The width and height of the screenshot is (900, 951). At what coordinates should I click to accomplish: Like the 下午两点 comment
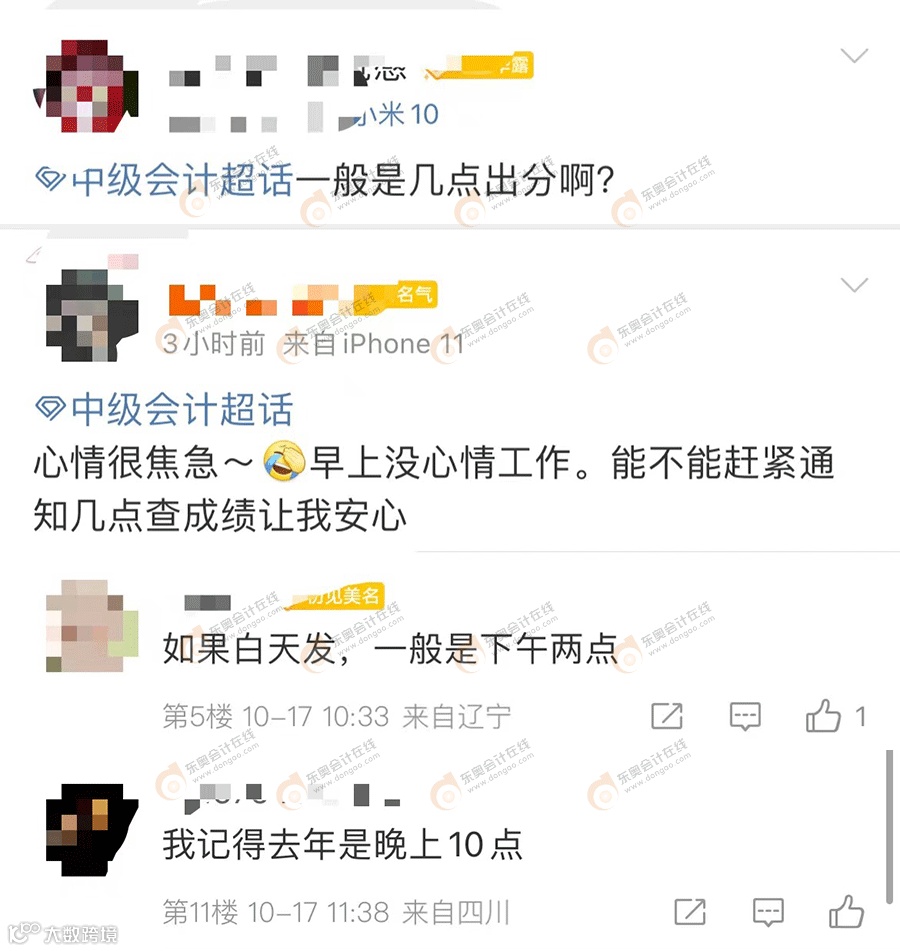point(824,716)
